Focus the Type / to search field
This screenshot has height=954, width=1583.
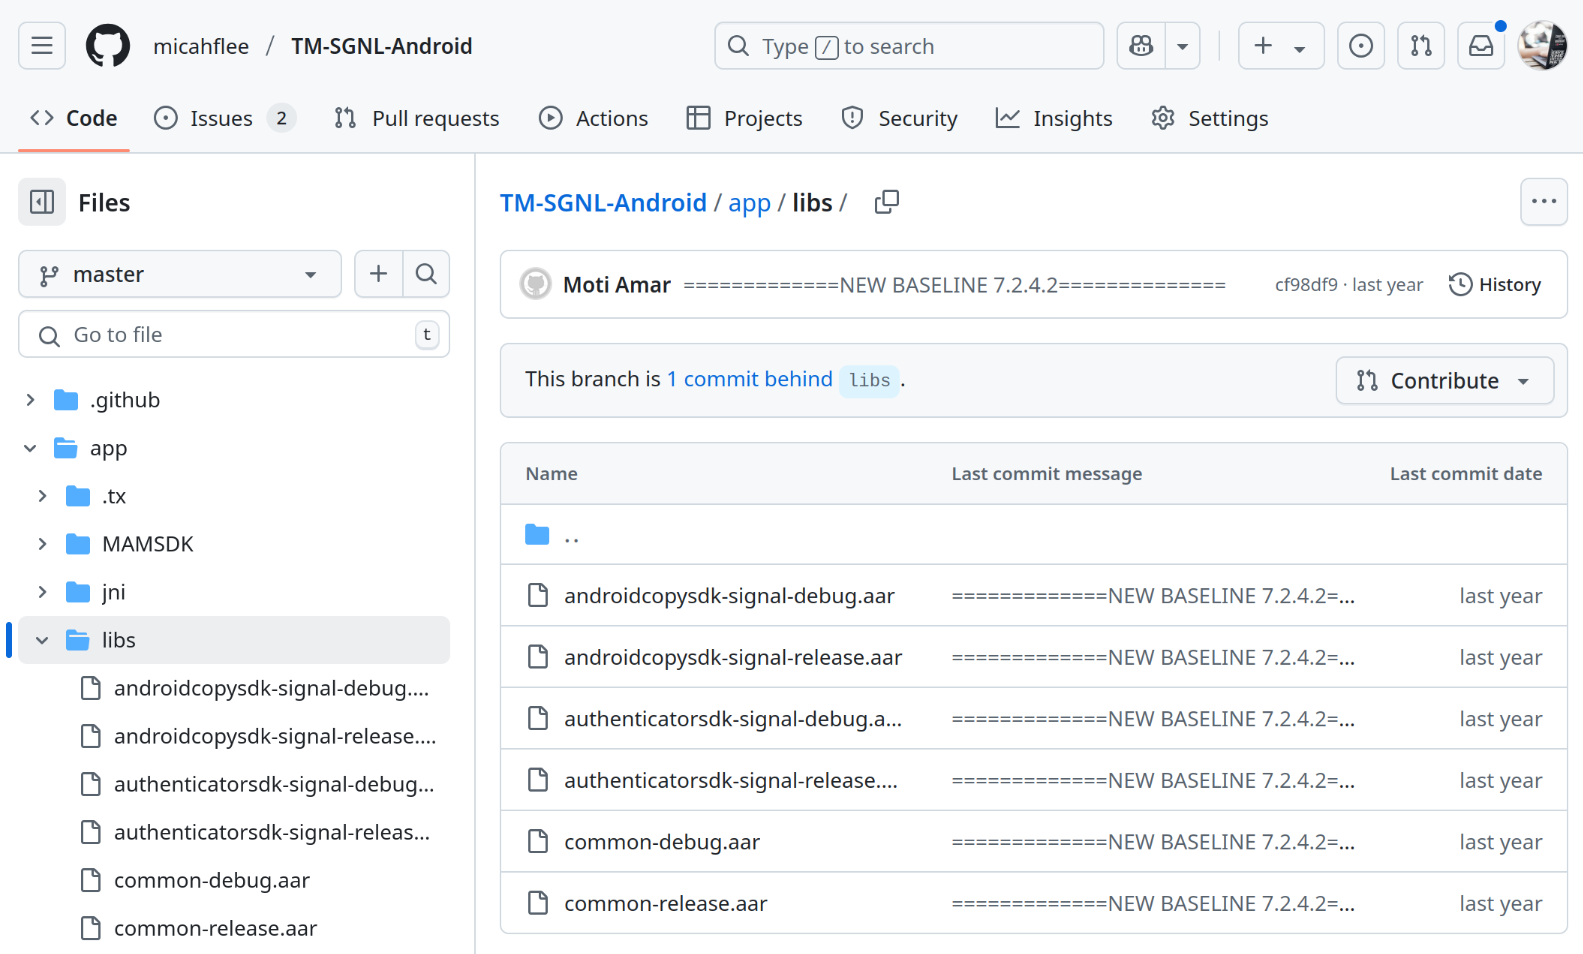tap(909, 46)
